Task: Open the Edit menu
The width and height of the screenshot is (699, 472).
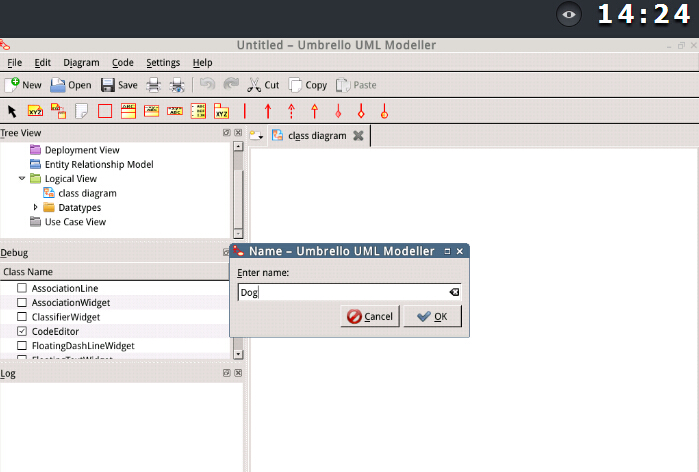Action: point(42,62)
